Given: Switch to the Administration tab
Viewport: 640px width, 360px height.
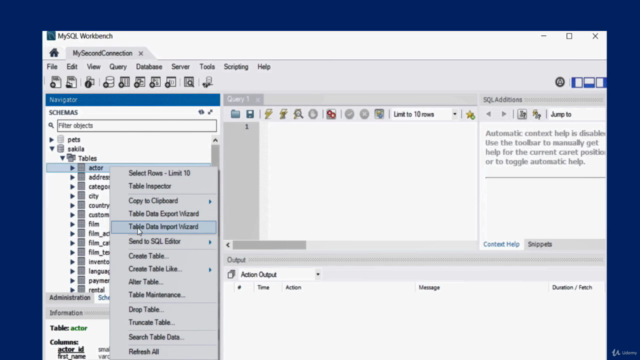Looking at the screenshot, I should tap(70, 298).
